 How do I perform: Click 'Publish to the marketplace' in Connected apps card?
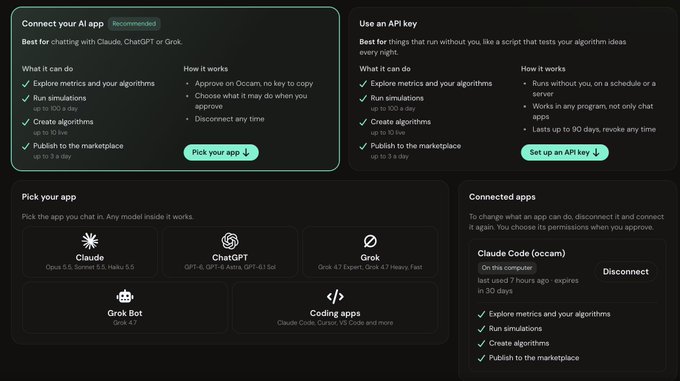[534, 358]
